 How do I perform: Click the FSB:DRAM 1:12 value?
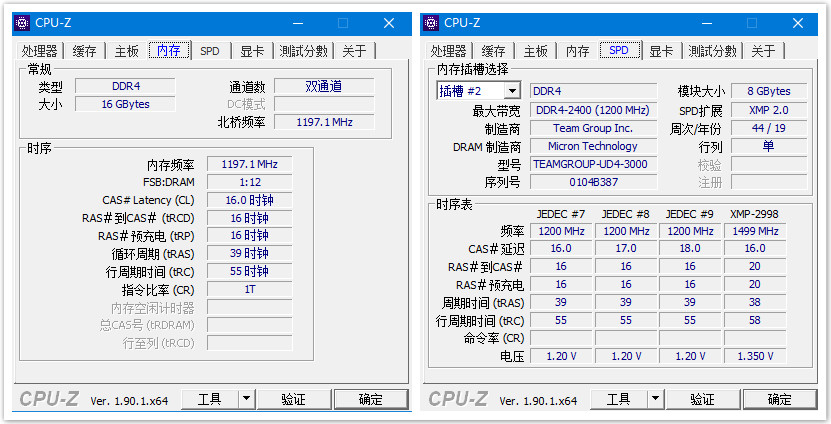point(249,182)
